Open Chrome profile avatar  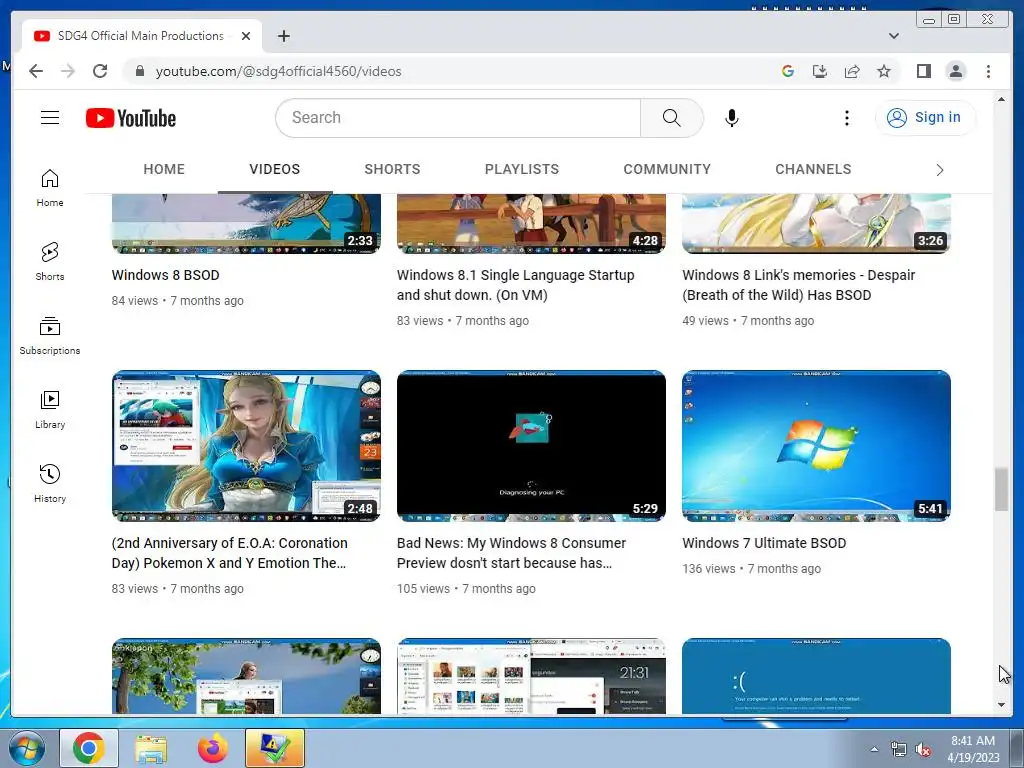click(x=956, y=71)
